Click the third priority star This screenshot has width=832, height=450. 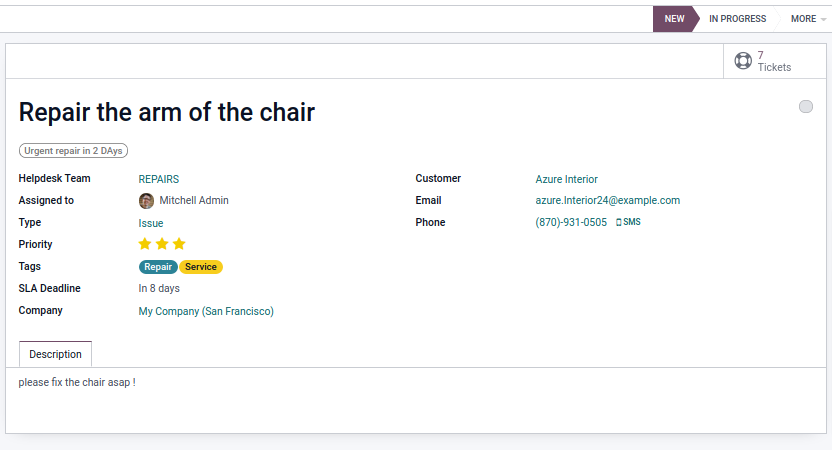pyautogui.click(x=179, y=244)
